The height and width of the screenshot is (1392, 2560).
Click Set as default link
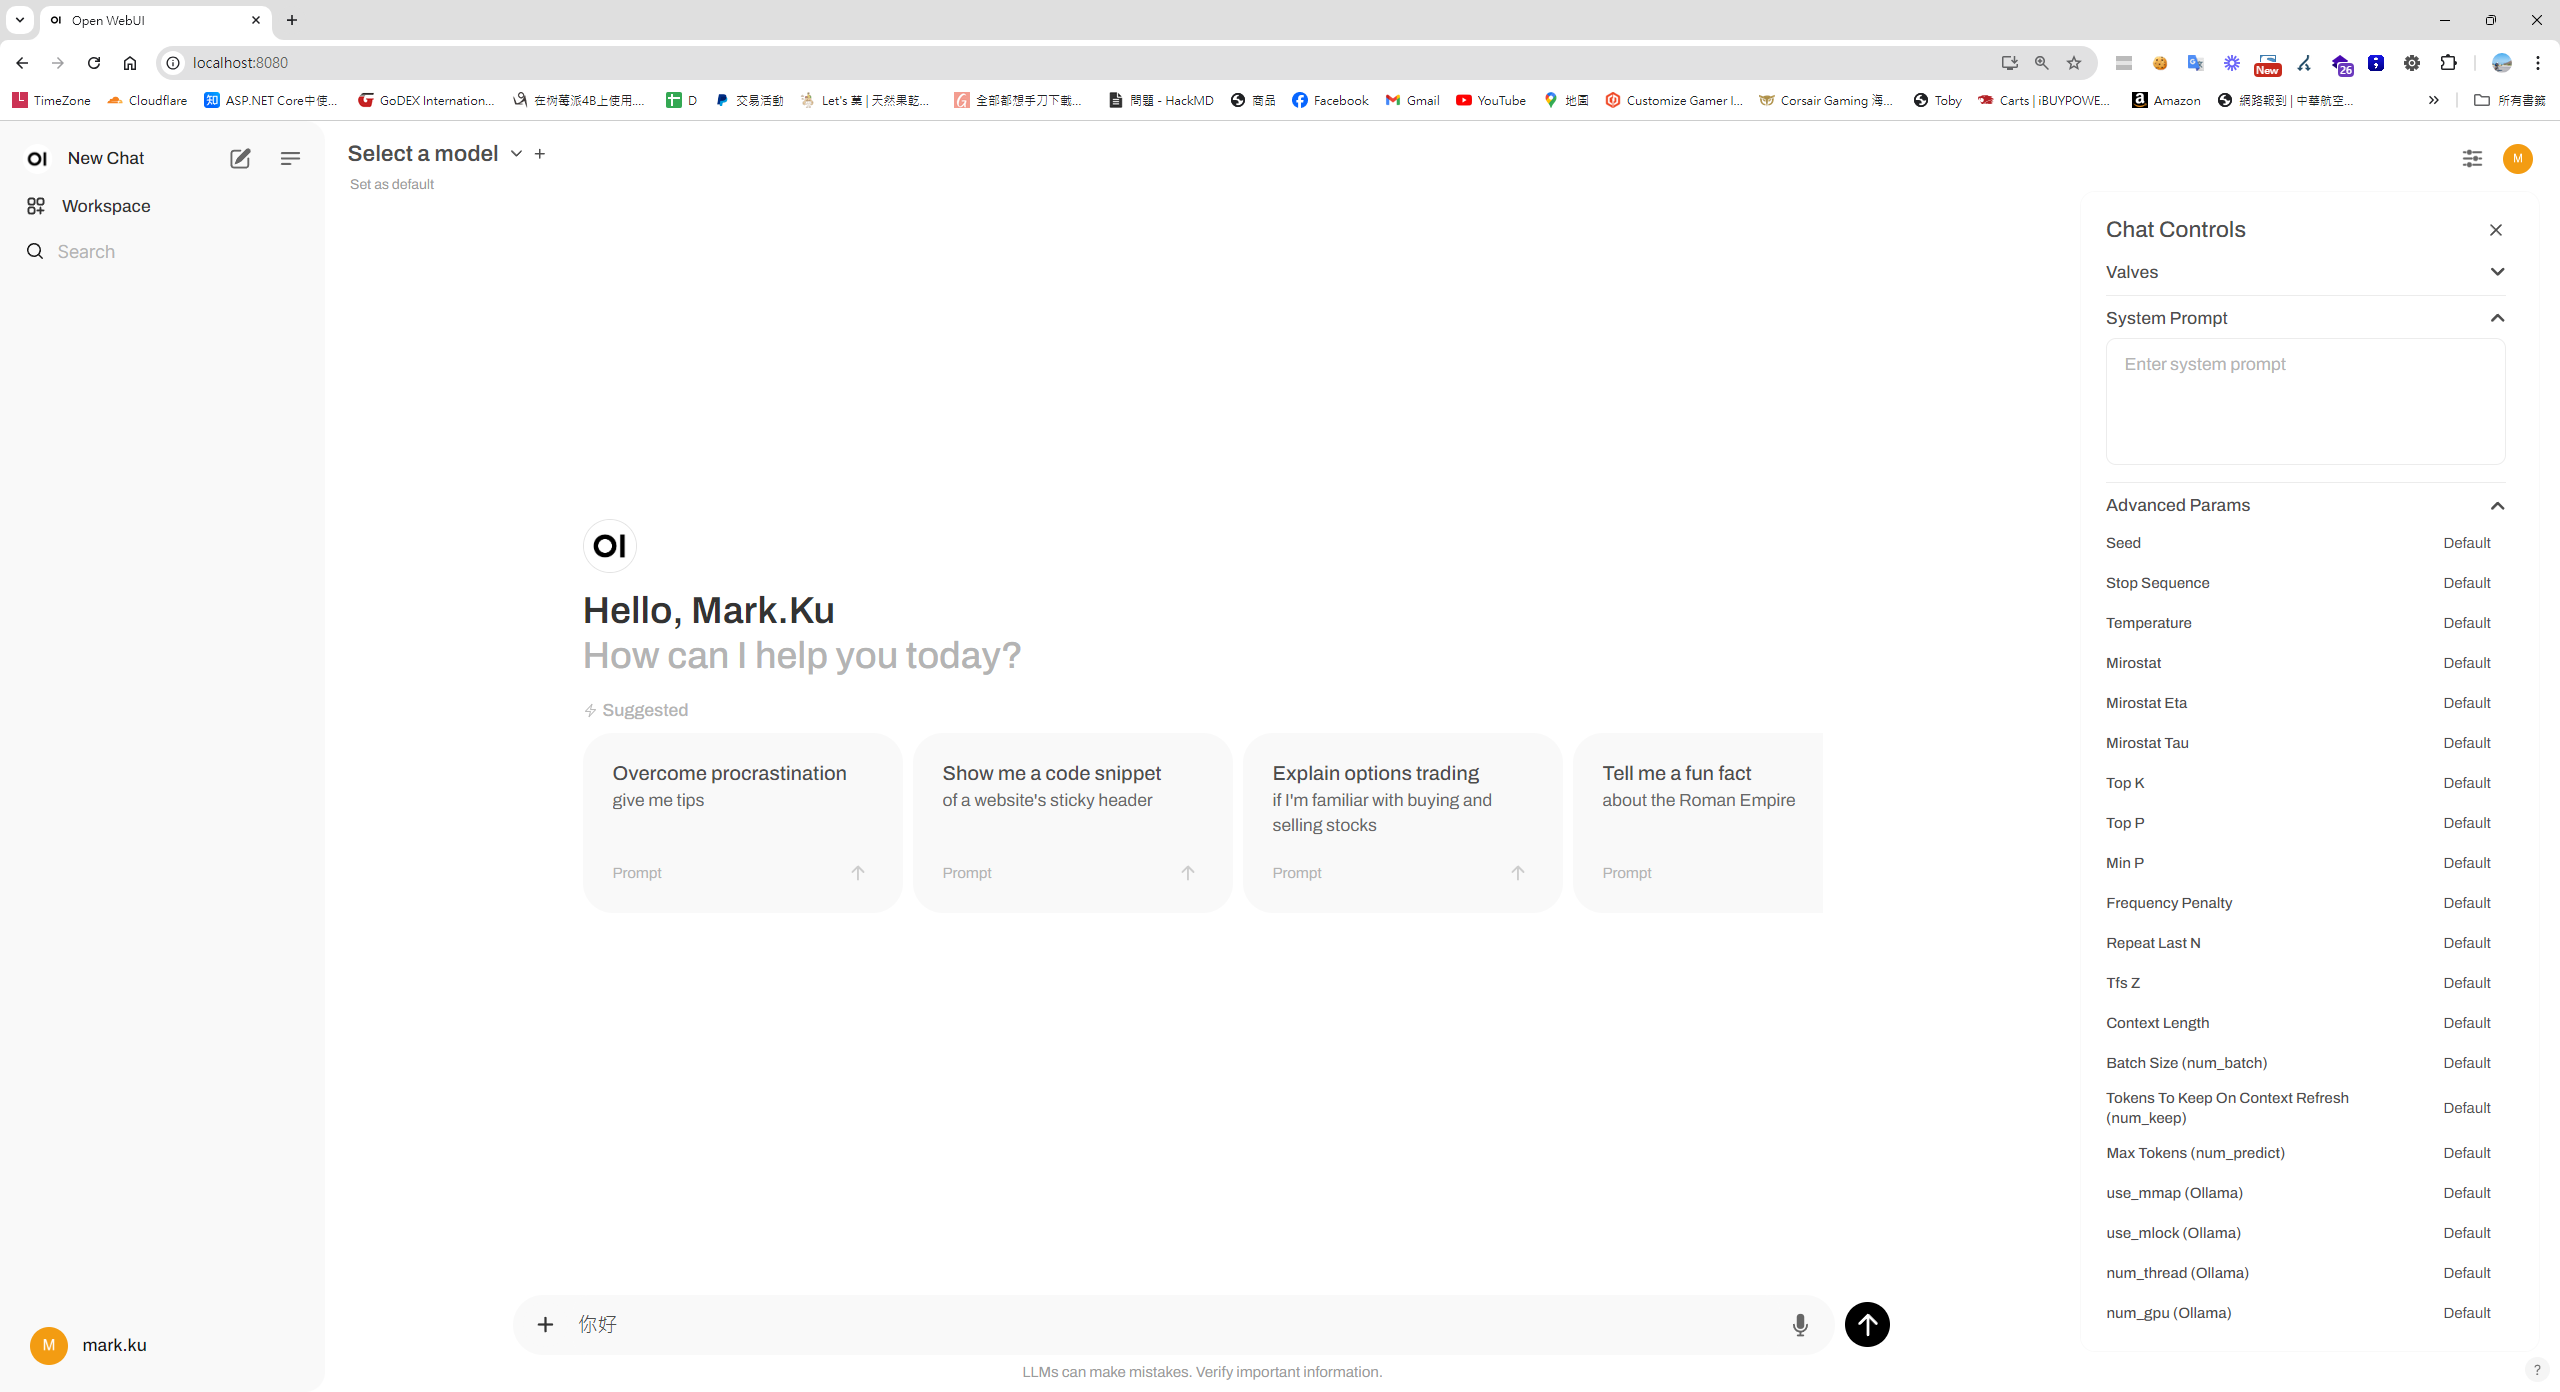click(392, 184)
